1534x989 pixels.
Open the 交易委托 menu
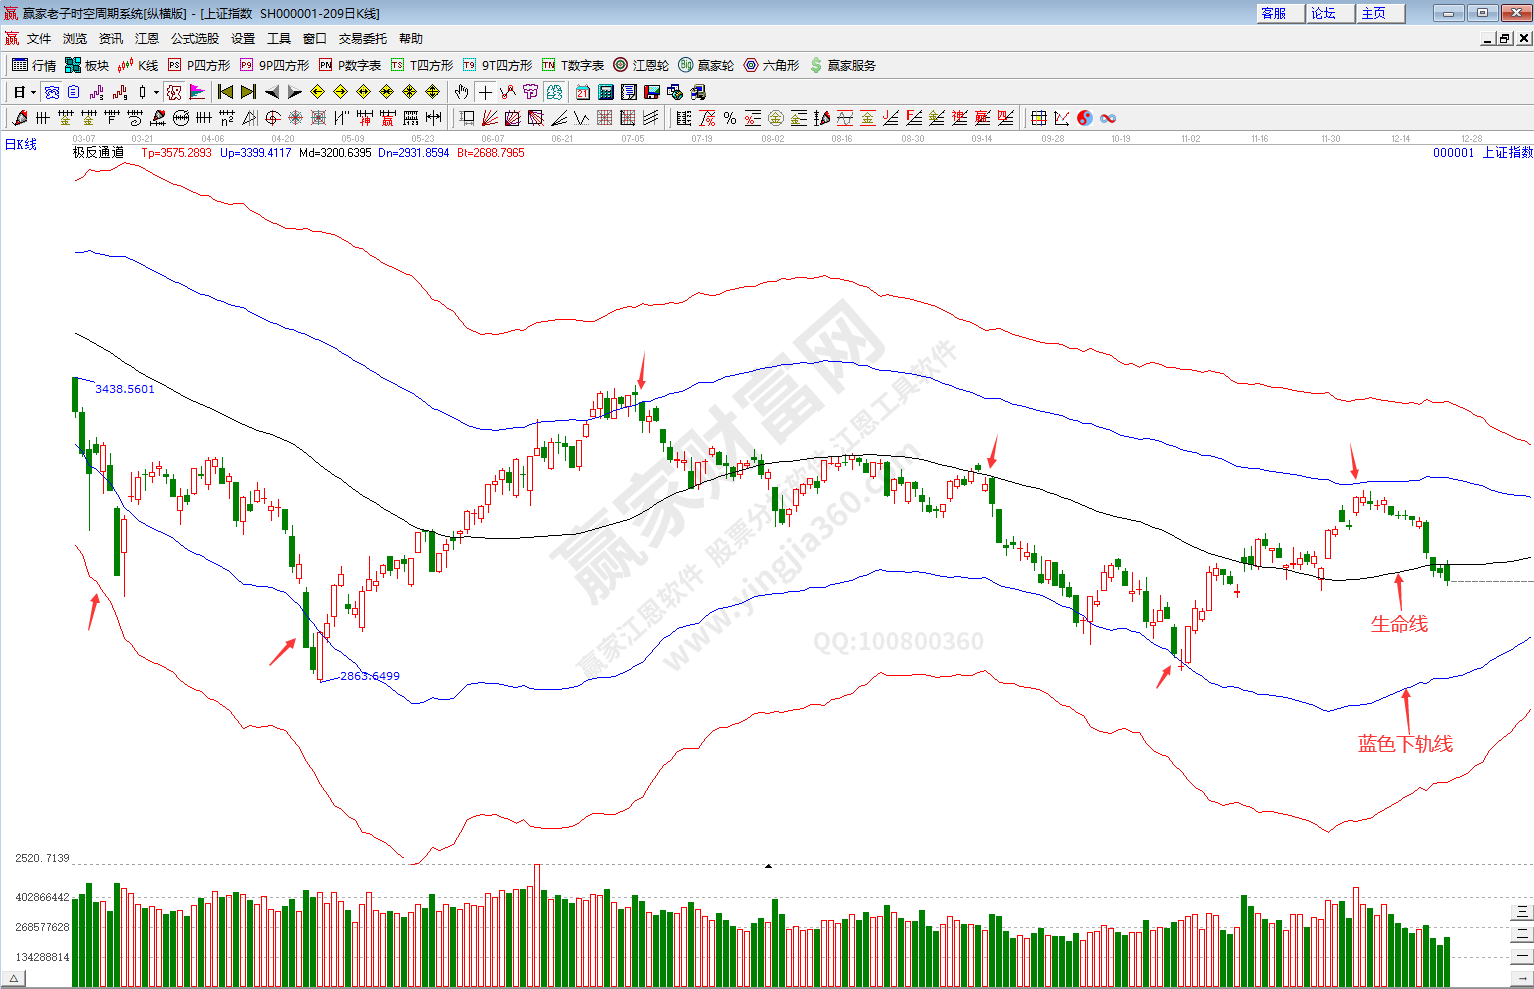362,38
